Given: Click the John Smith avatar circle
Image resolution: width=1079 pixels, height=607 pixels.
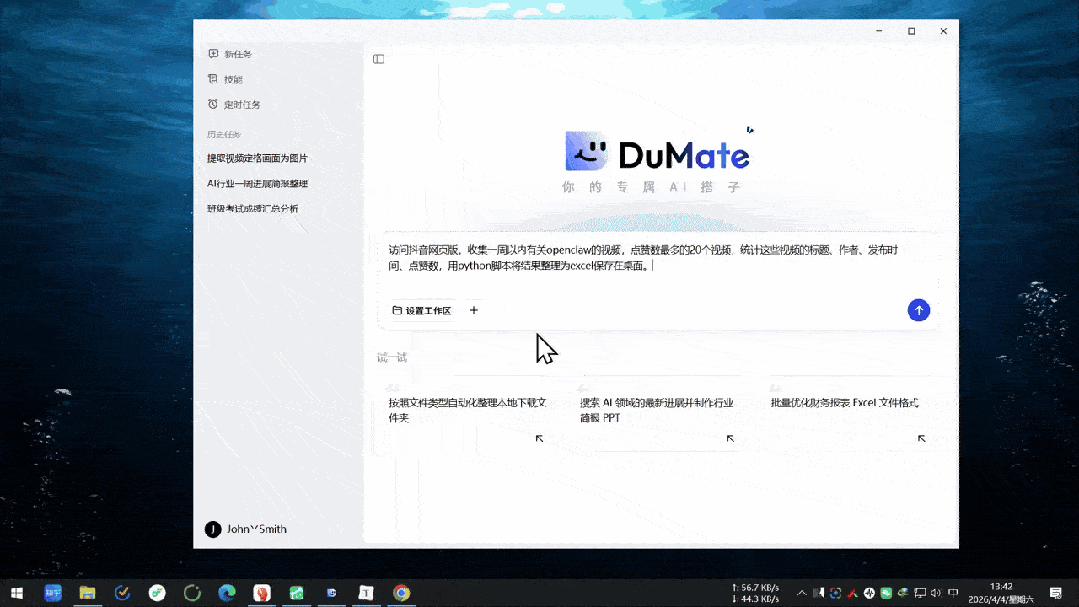Looking at the screenshot, I should coord(213,529).
